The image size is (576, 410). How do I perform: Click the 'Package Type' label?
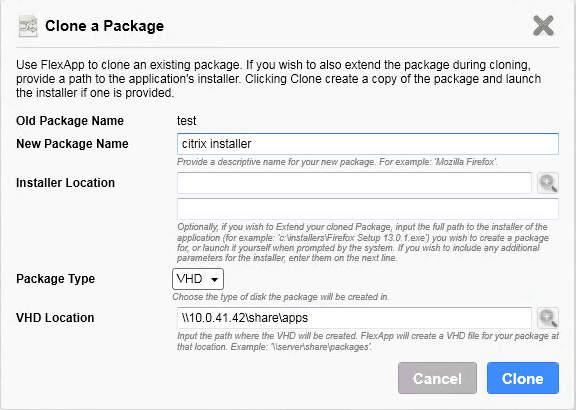click(x=55, y=279)
